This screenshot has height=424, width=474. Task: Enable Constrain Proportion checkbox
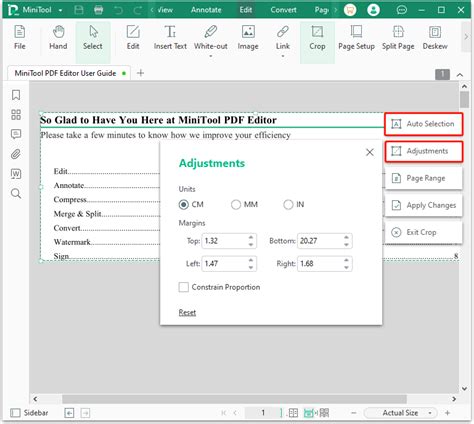[x=183, y=287]
